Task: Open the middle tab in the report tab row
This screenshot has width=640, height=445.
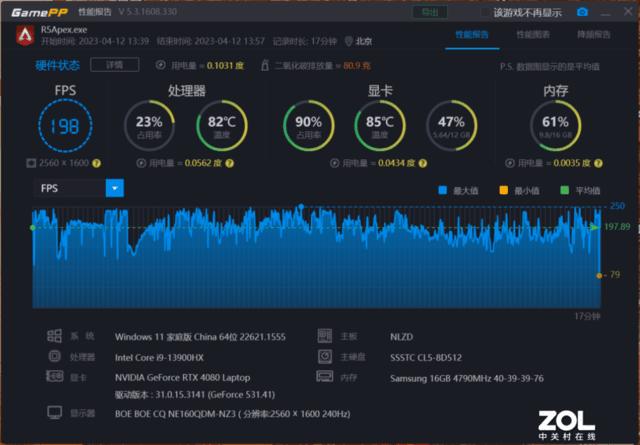Action: tap(533, 35)
